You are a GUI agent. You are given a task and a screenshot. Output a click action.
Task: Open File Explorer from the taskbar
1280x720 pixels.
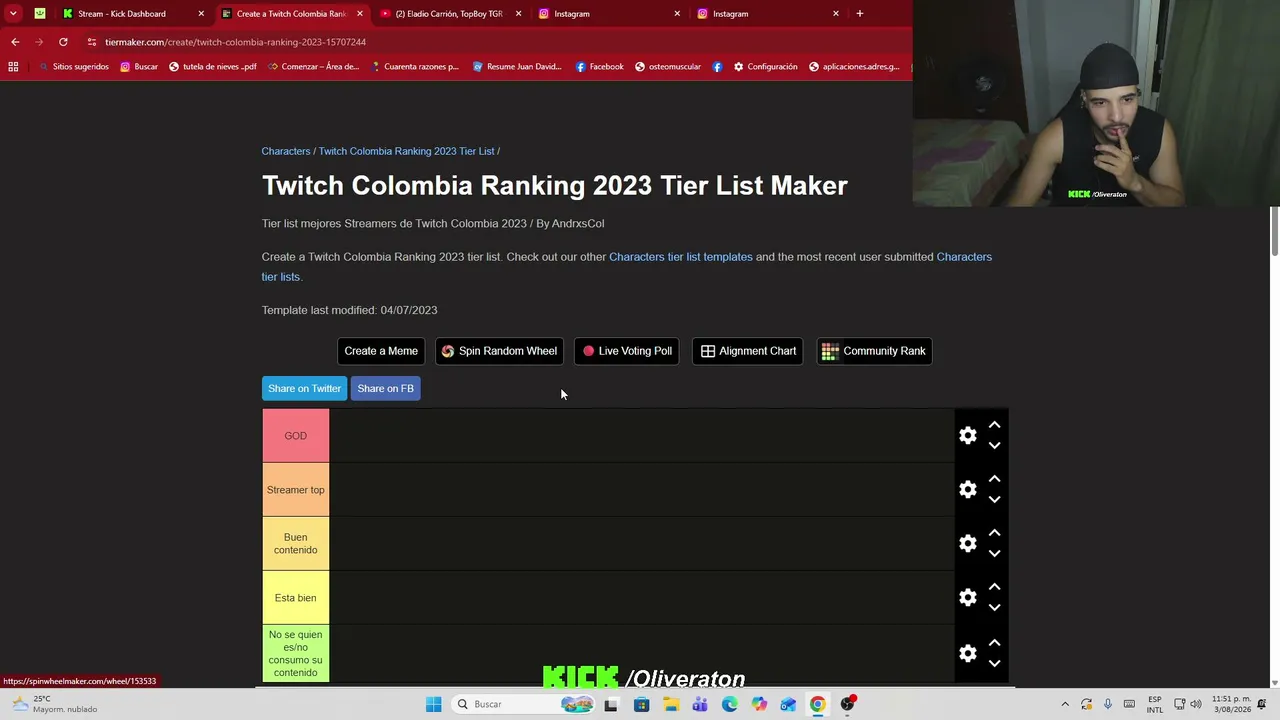point(671,704)
